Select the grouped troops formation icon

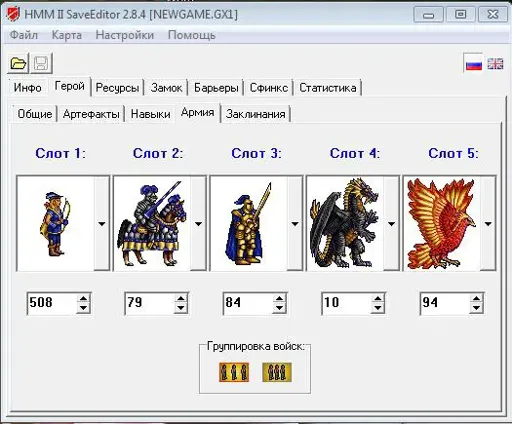[x=277, y=372]
